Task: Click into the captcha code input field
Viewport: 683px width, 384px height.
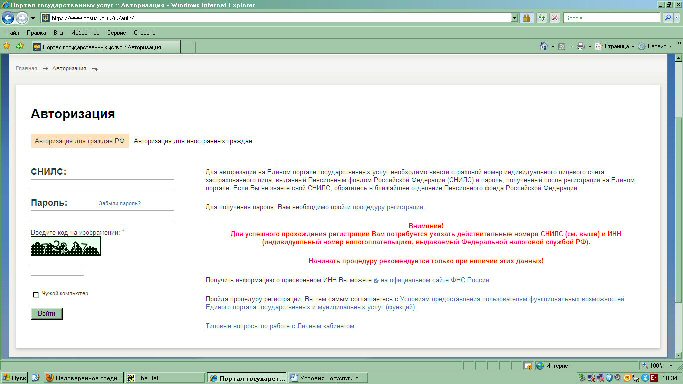Action: [x=57, y=269]
